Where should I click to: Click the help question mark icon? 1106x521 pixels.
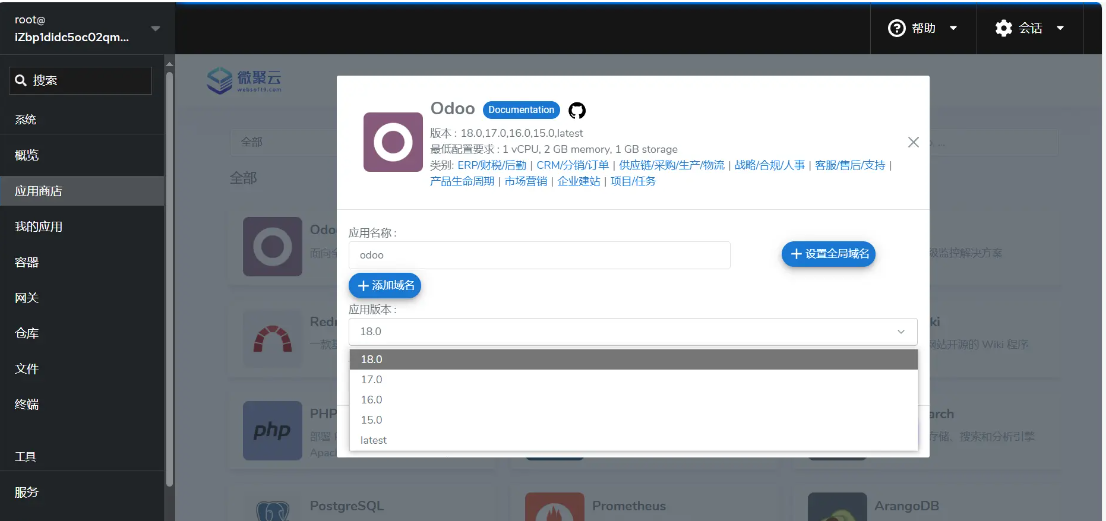[x=897, y=28]
